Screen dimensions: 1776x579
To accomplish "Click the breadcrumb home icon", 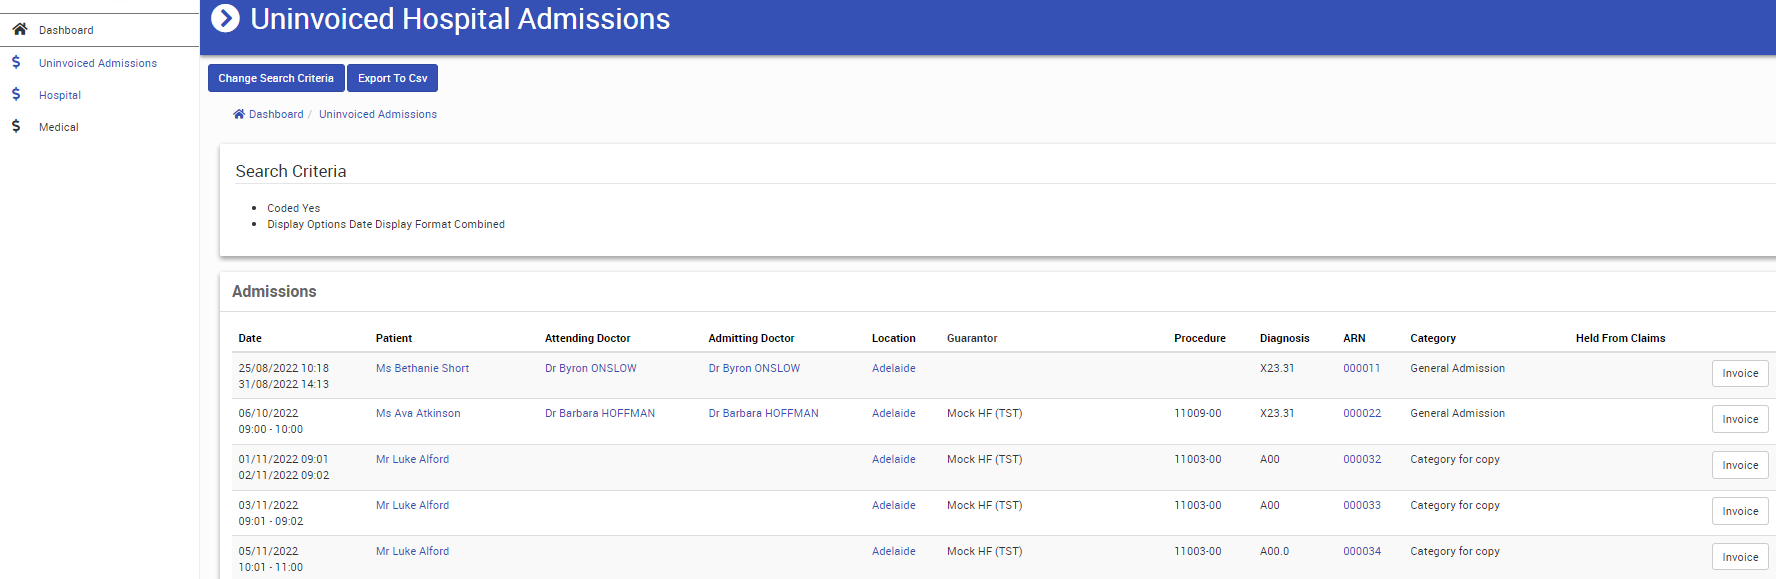I will (239, 114).
